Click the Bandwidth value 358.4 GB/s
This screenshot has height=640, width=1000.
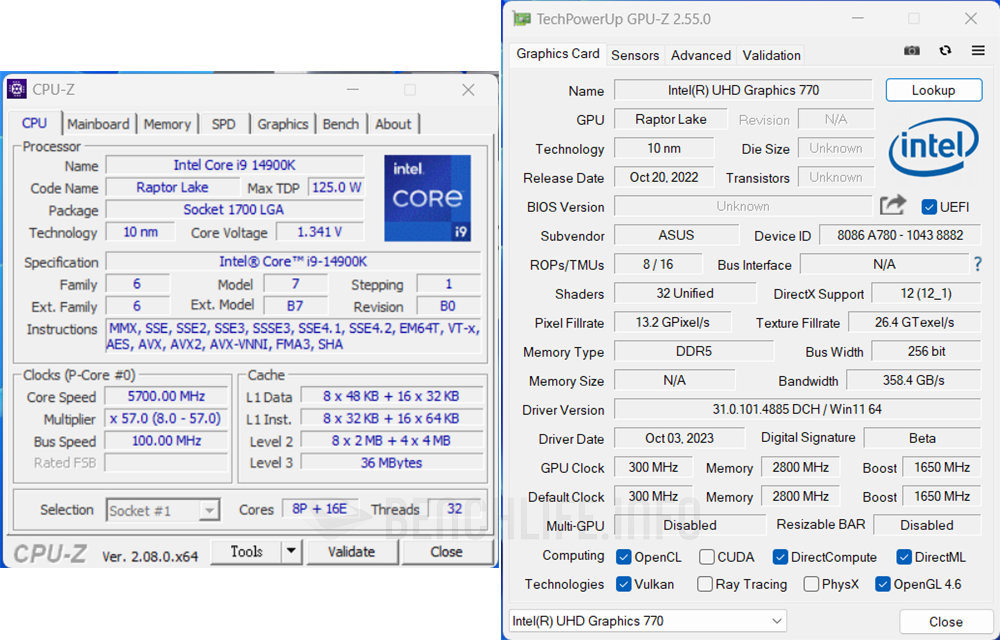pyautogui.click(x=913, y=381)
